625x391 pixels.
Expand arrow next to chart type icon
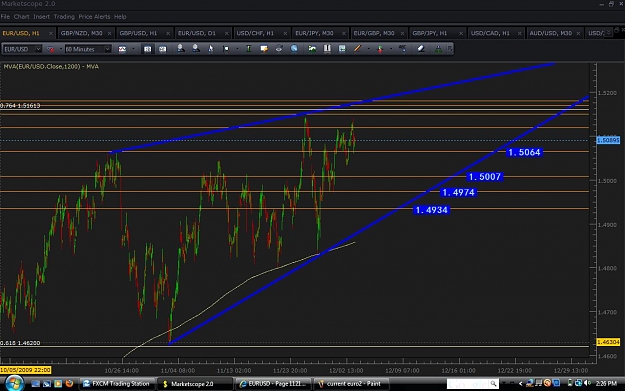(x=133, y=49)
